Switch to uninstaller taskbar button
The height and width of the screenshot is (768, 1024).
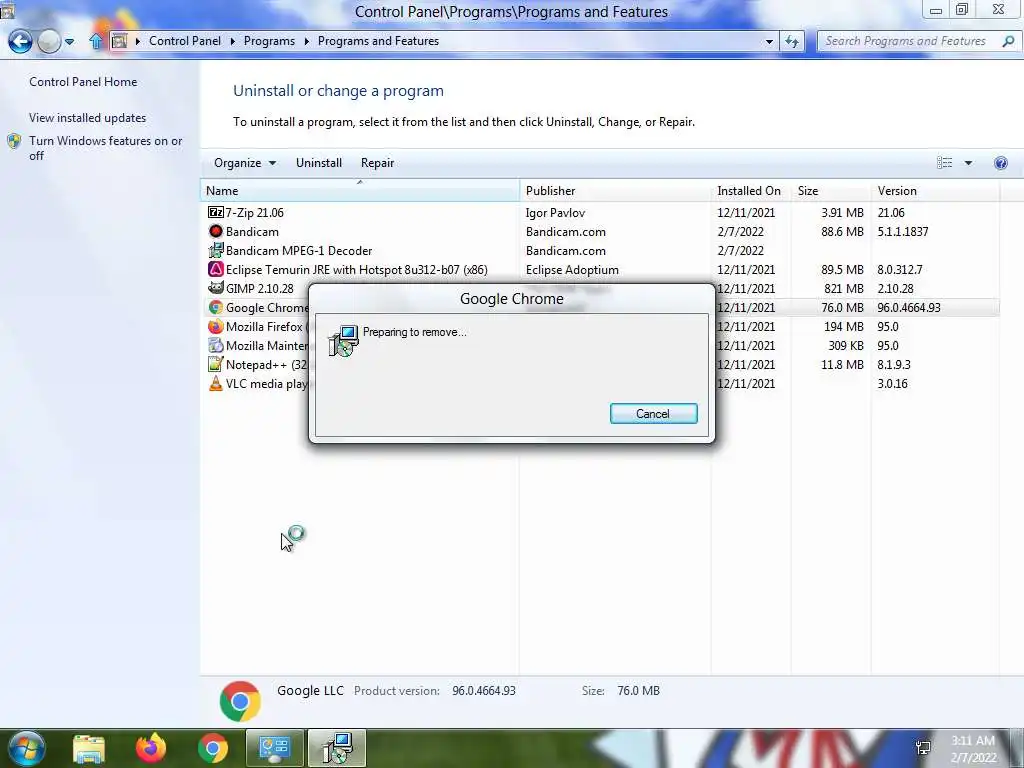(337, 748)
